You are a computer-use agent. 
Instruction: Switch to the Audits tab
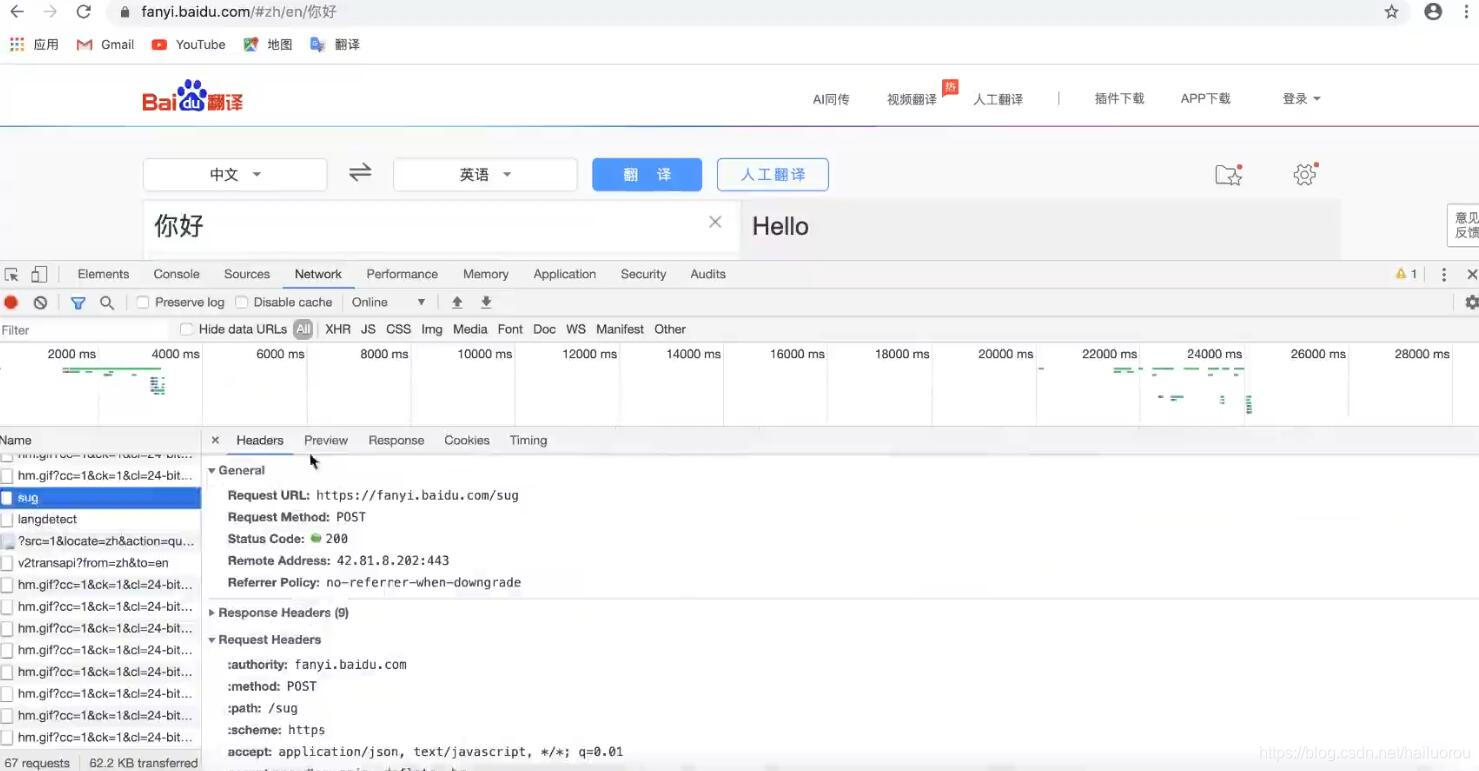pos(708,274)
